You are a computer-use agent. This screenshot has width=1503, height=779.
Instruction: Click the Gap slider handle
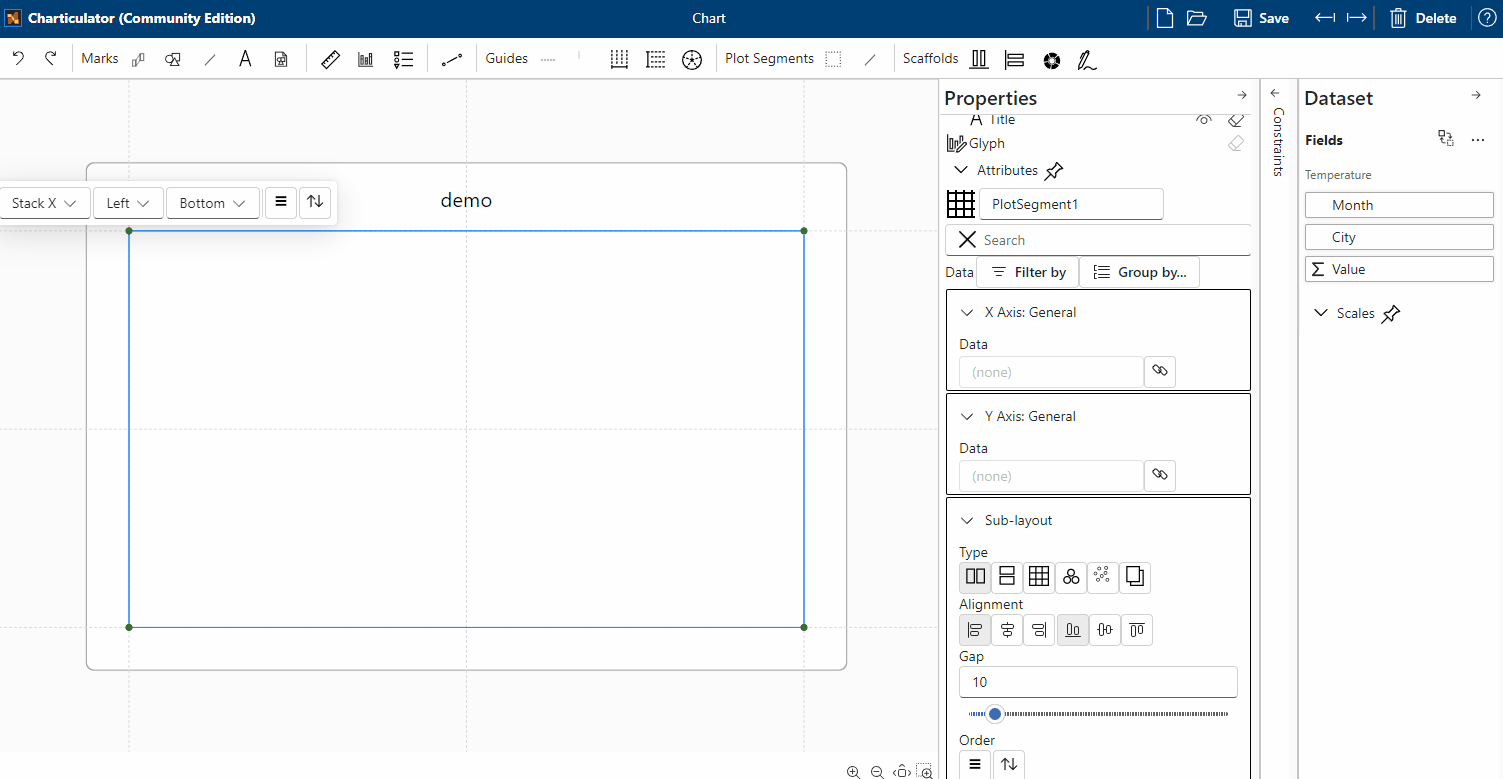(x=994, y=714)
